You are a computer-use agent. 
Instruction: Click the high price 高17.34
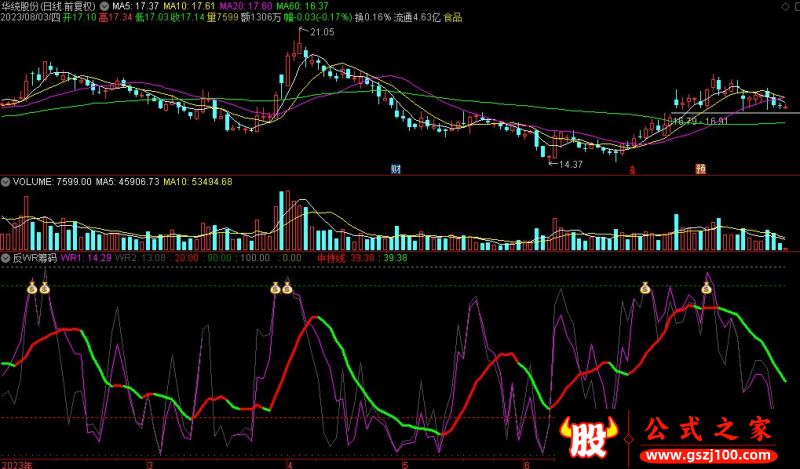tap(115, 17)
